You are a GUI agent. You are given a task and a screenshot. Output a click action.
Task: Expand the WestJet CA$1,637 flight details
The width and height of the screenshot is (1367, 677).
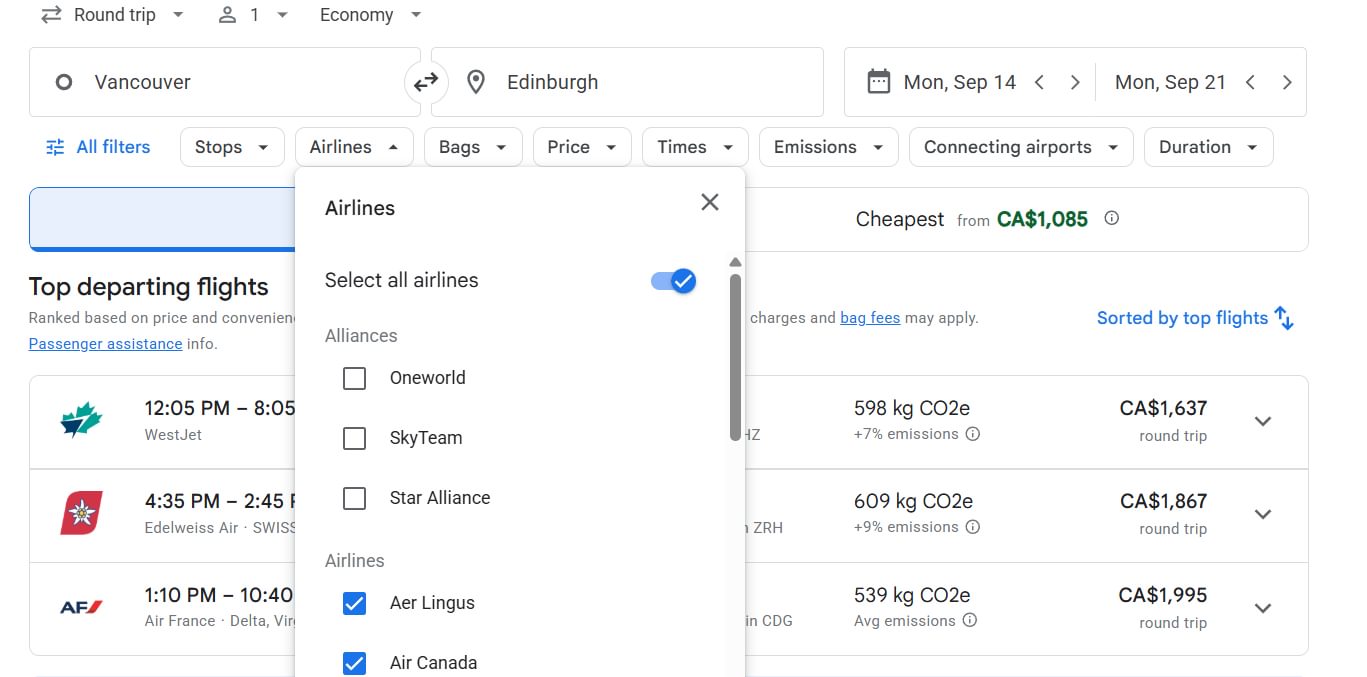[1263, 421]
